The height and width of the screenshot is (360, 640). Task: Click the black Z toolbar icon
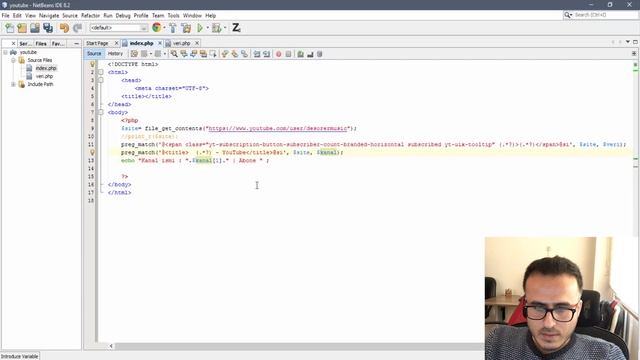point(236,28)
